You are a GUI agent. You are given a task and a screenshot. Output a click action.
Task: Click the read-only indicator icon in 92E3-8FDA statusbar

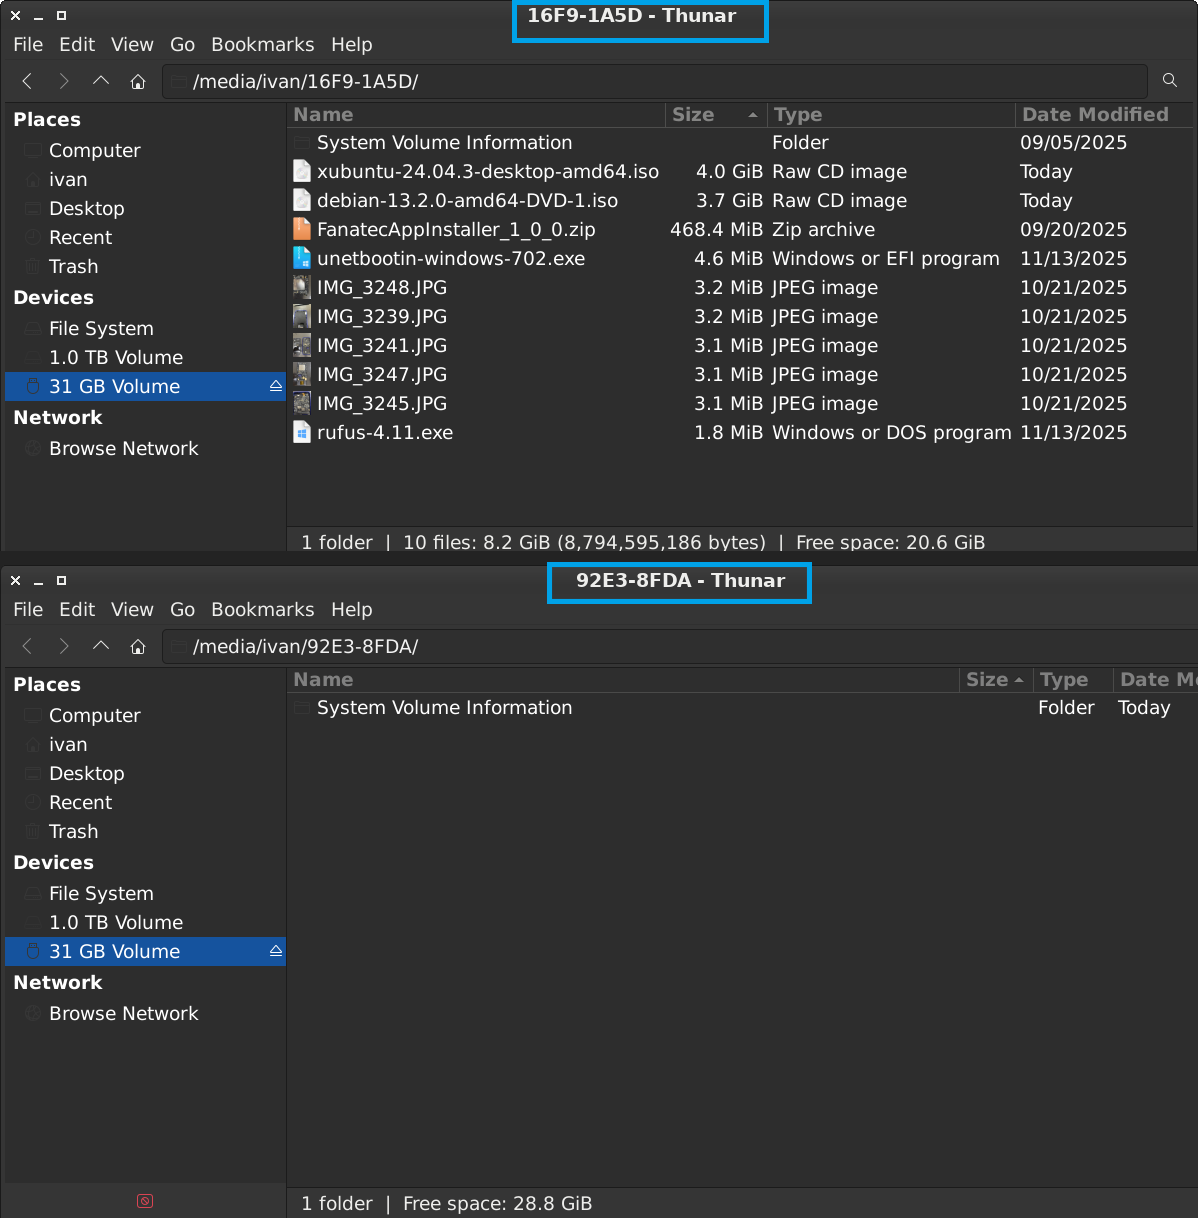click(x=145, y=1201)
